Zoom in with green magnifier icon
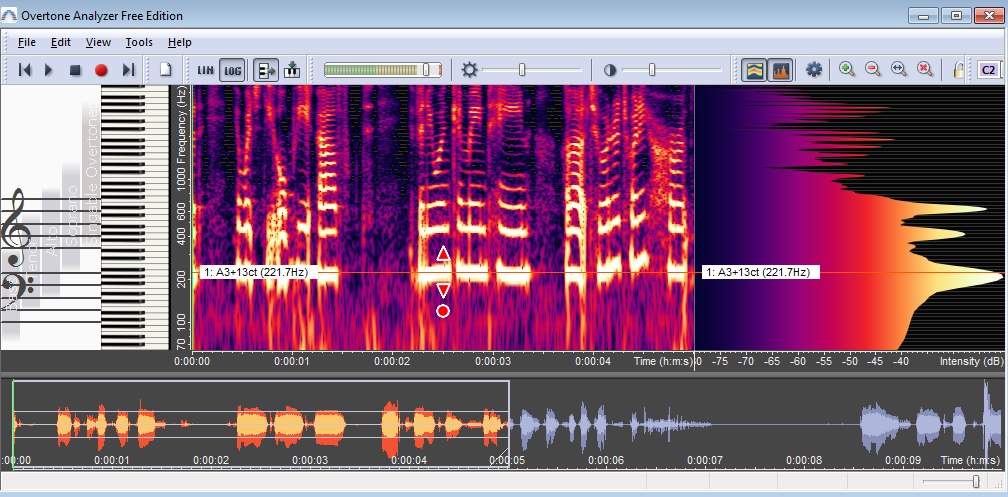This screenshot has height=497, width=1008. [x=847, y=69]
